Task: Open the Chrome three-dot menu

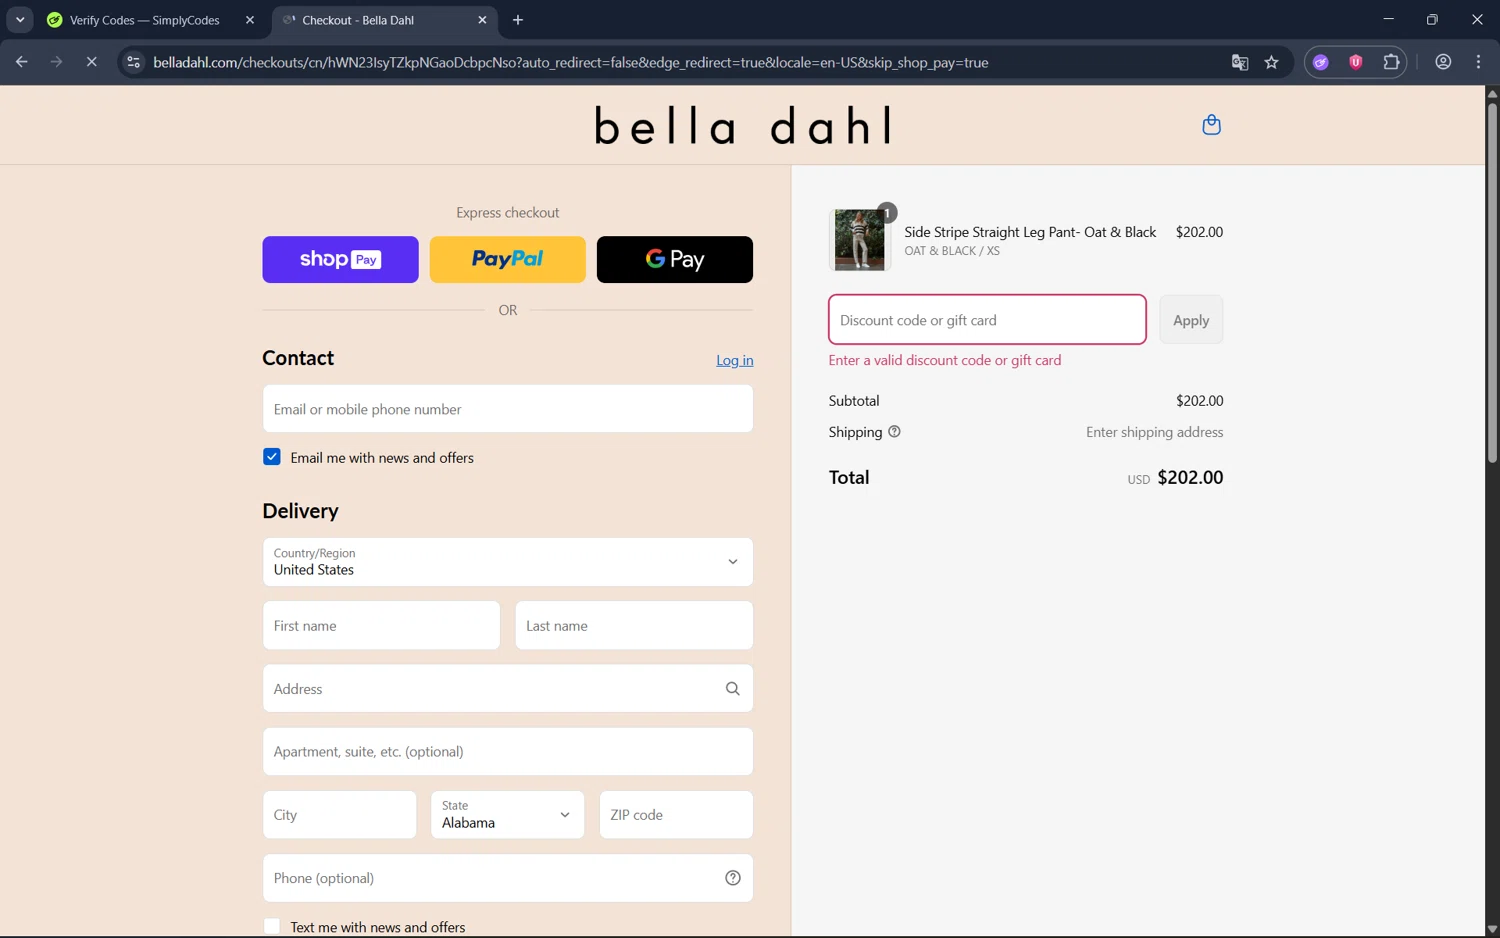Action: [x=1478, y=62]
